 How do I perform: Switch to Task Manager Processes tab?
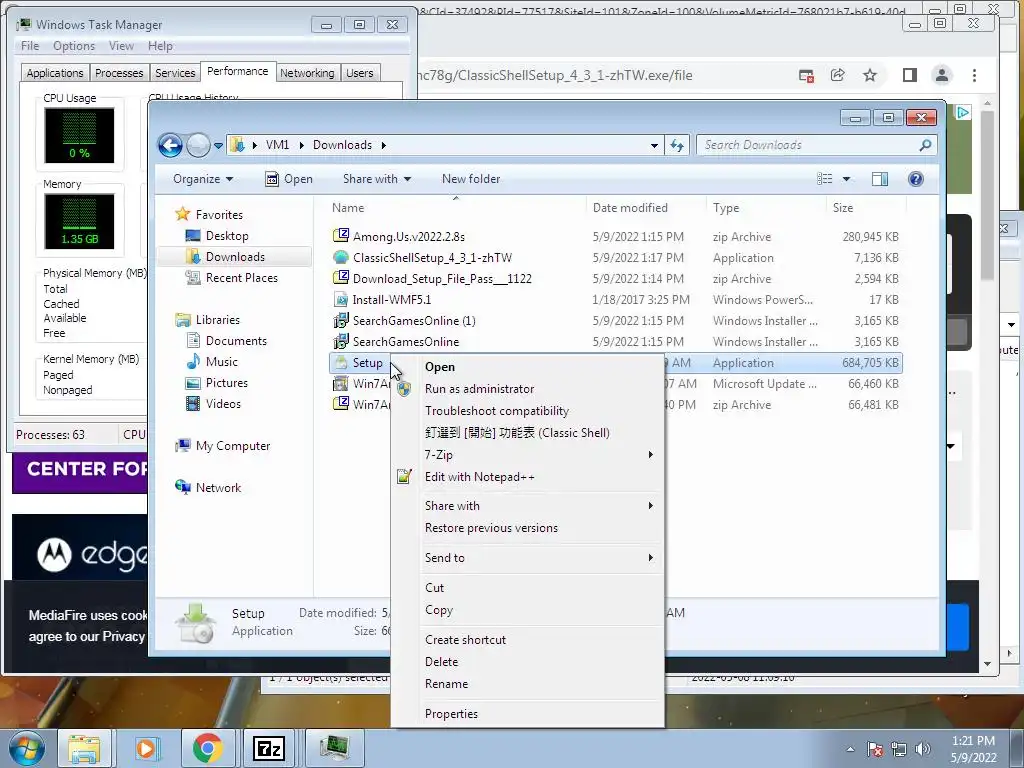(x=119, y=73)
